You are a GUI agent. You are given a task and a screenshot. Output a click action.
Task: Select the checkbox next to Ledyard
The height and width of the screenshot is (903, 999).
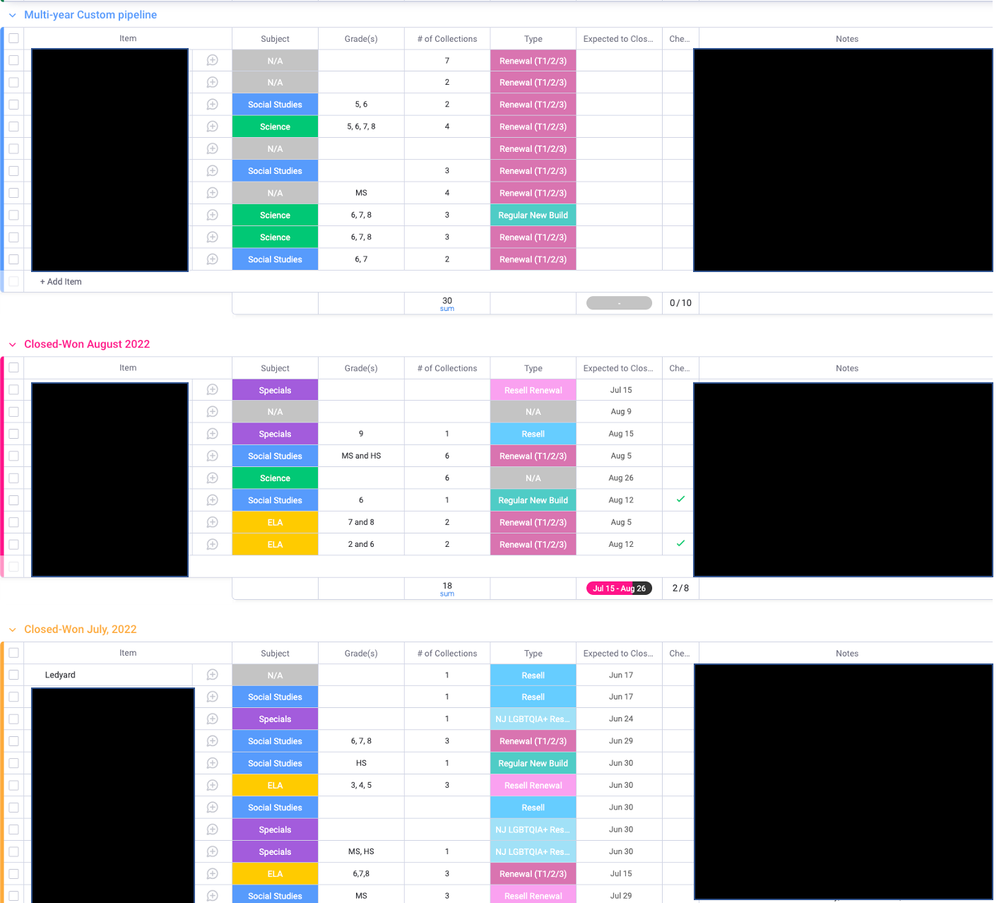pos(14,675)
